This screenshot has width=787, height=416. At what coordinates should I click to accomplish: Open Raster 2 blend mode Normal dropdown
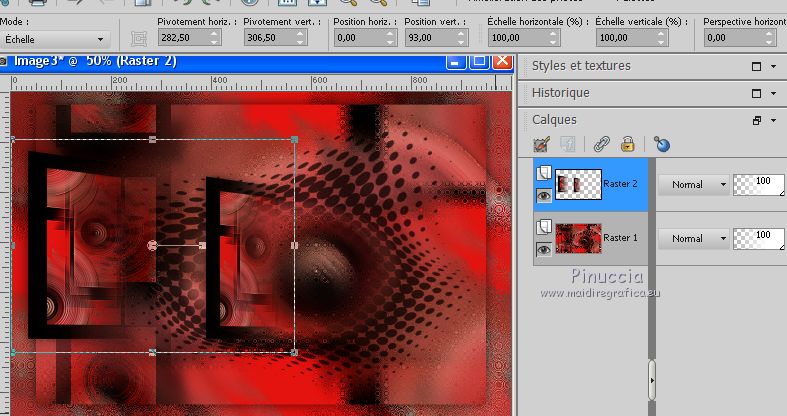click(693, 185)
